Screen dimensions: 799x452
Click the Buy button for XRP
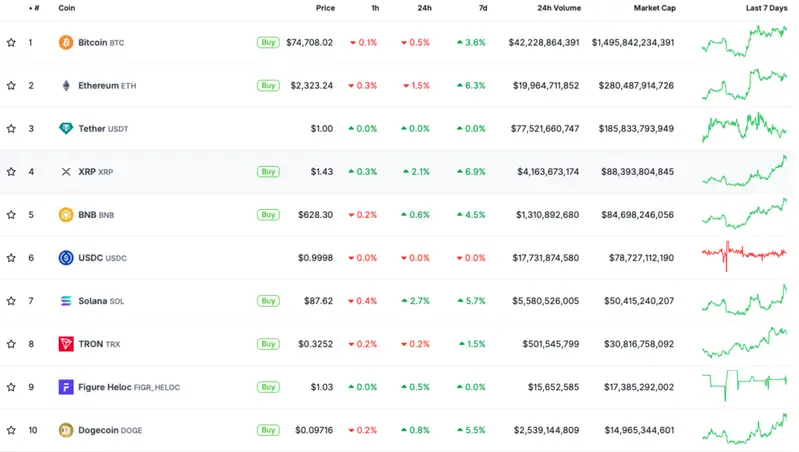coord(268,172)
